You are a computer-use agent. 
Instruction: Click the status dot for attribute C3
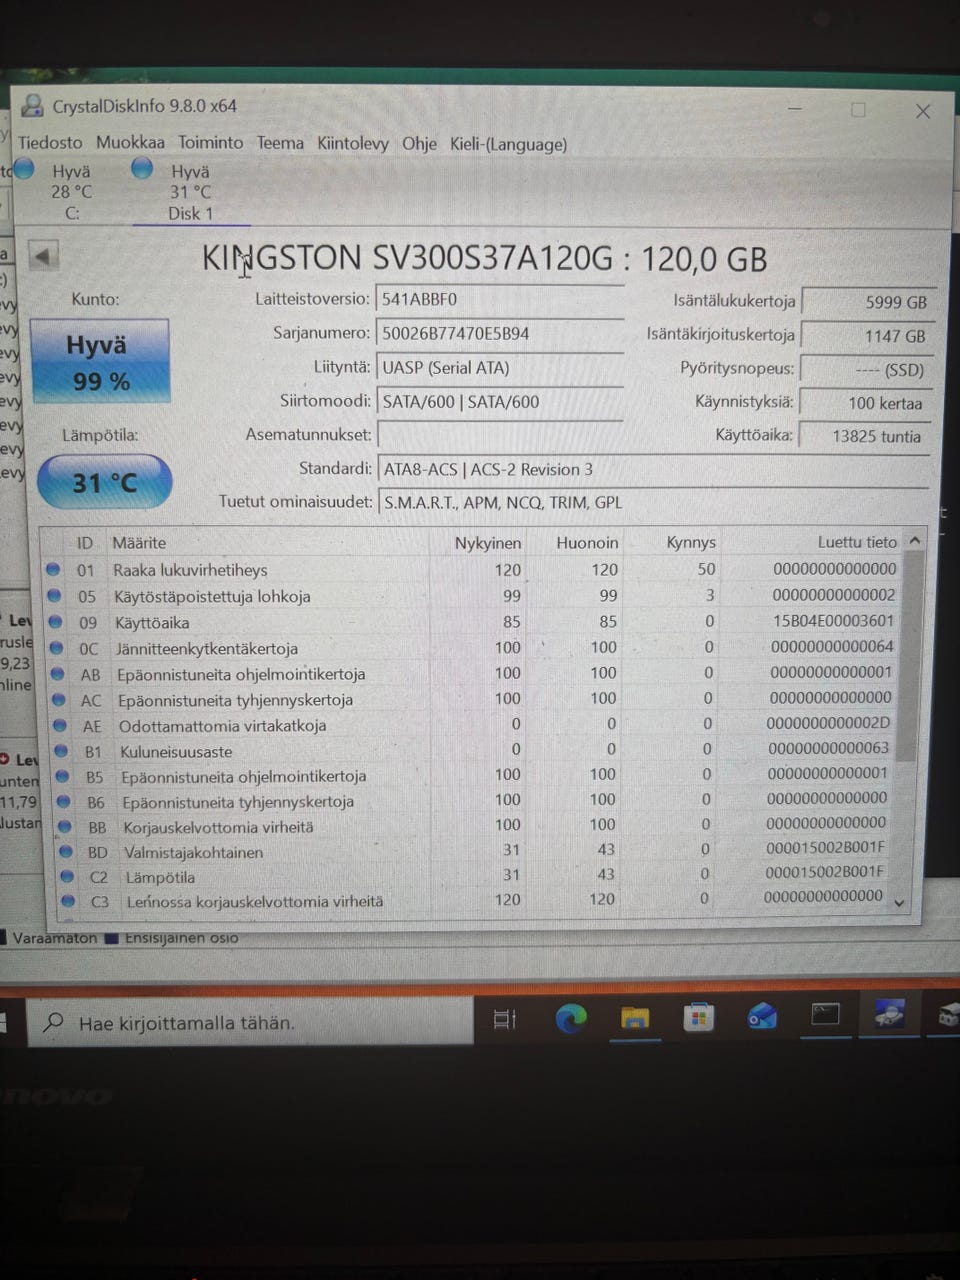(x=68, y=901)
